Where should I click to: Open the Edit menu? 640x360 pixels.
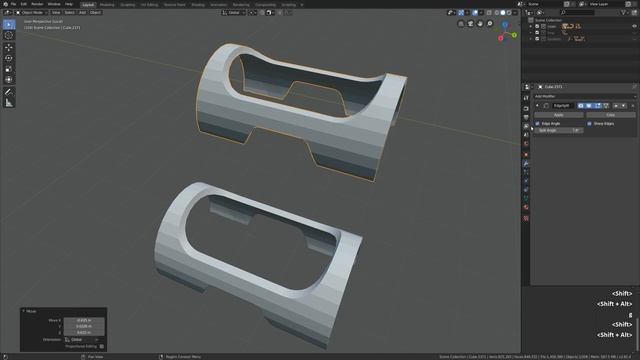23,4
